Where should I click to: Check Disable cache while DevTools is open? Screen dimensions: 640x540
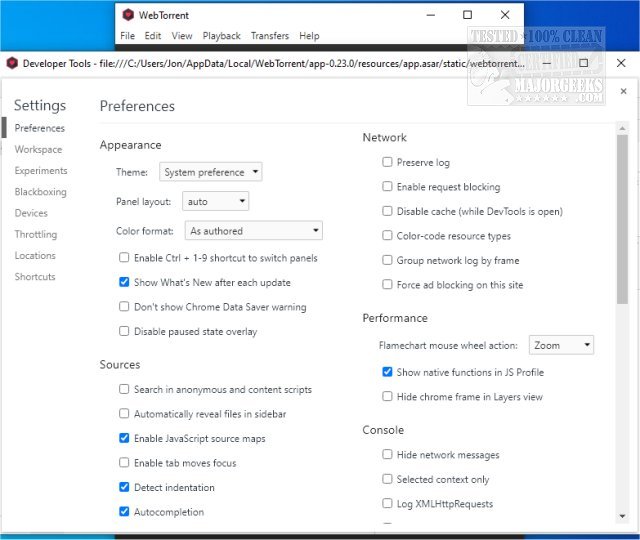pos(387,211)
